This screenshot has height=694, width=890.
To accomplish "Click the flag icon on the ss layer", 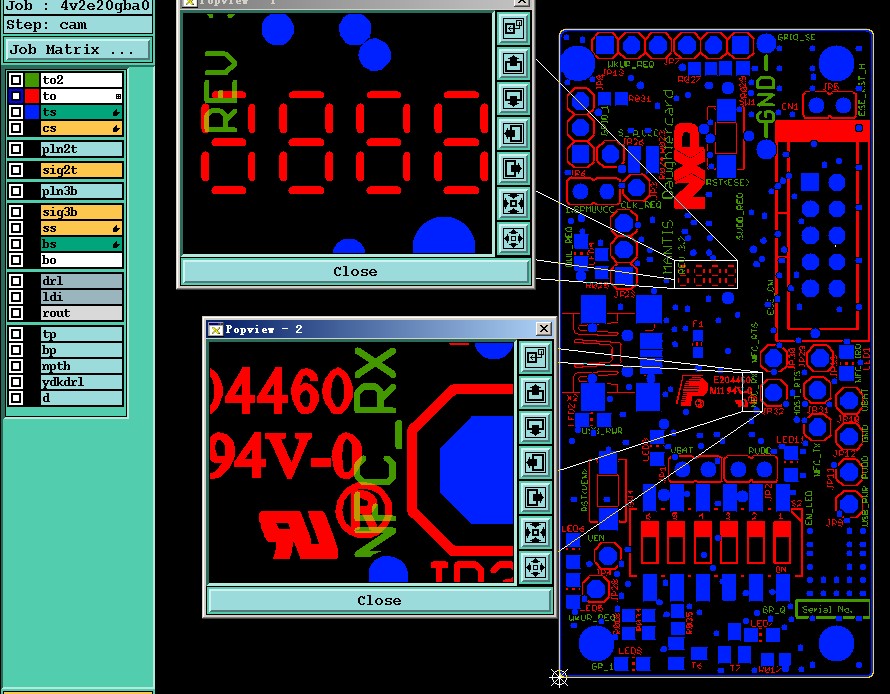I will tap(116, 228).
